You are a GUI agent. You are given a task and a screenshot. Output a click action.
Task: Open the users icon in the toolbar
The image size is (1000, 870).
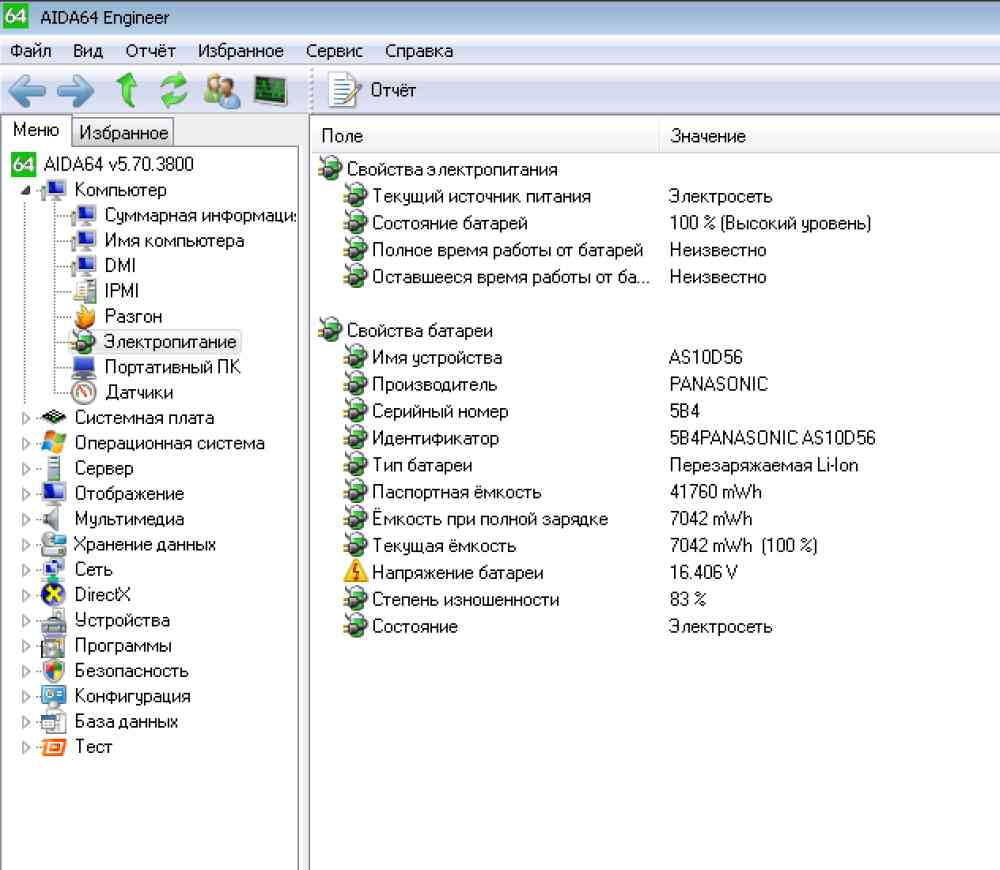[x=221, y=91]
